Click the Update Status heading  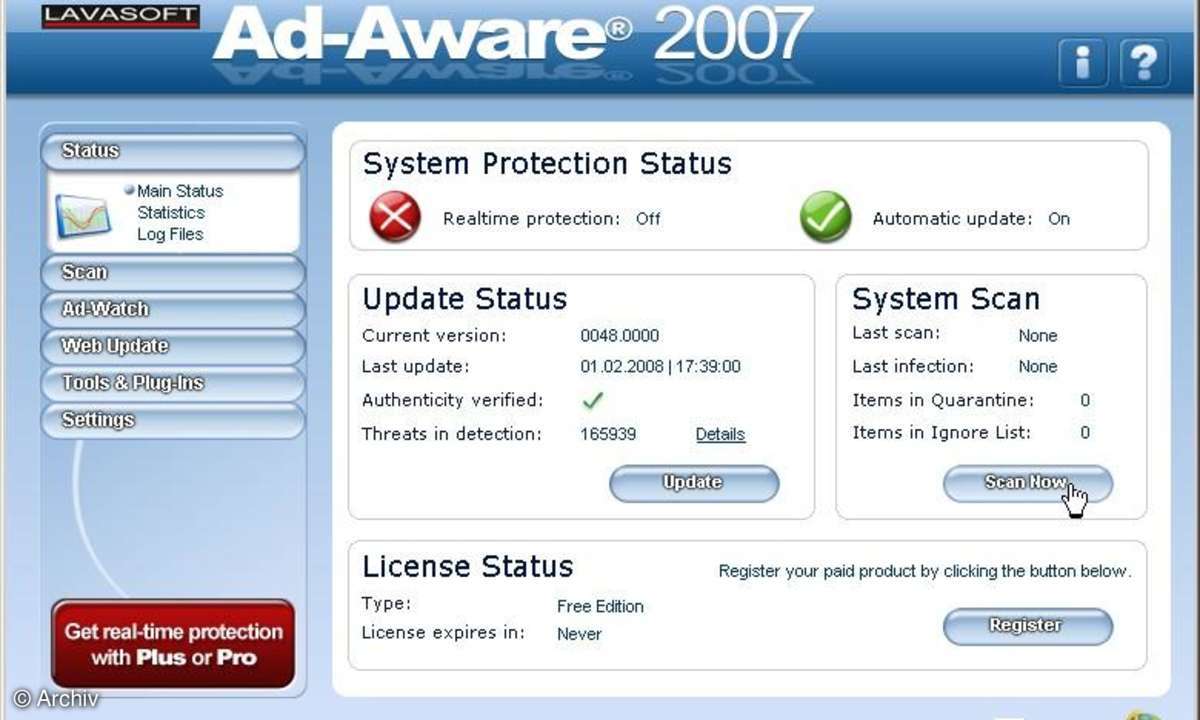464,299
